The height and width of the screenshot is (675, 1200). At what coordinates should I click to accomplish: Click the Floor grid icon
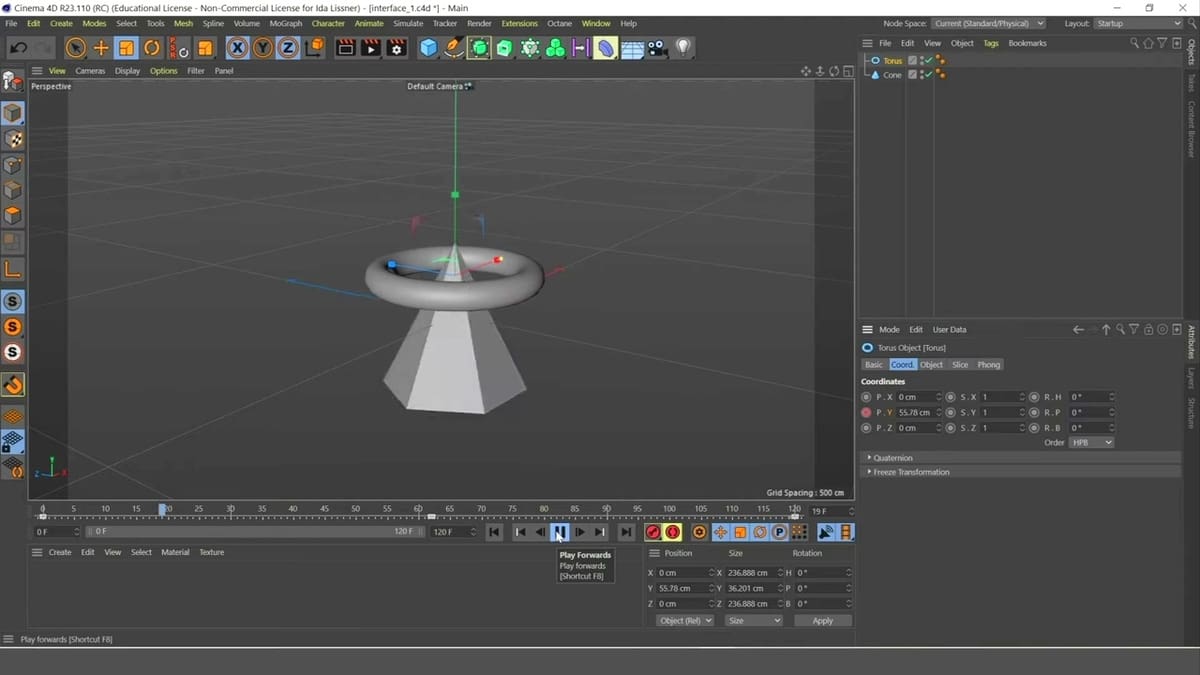click(x=632, y=47)
